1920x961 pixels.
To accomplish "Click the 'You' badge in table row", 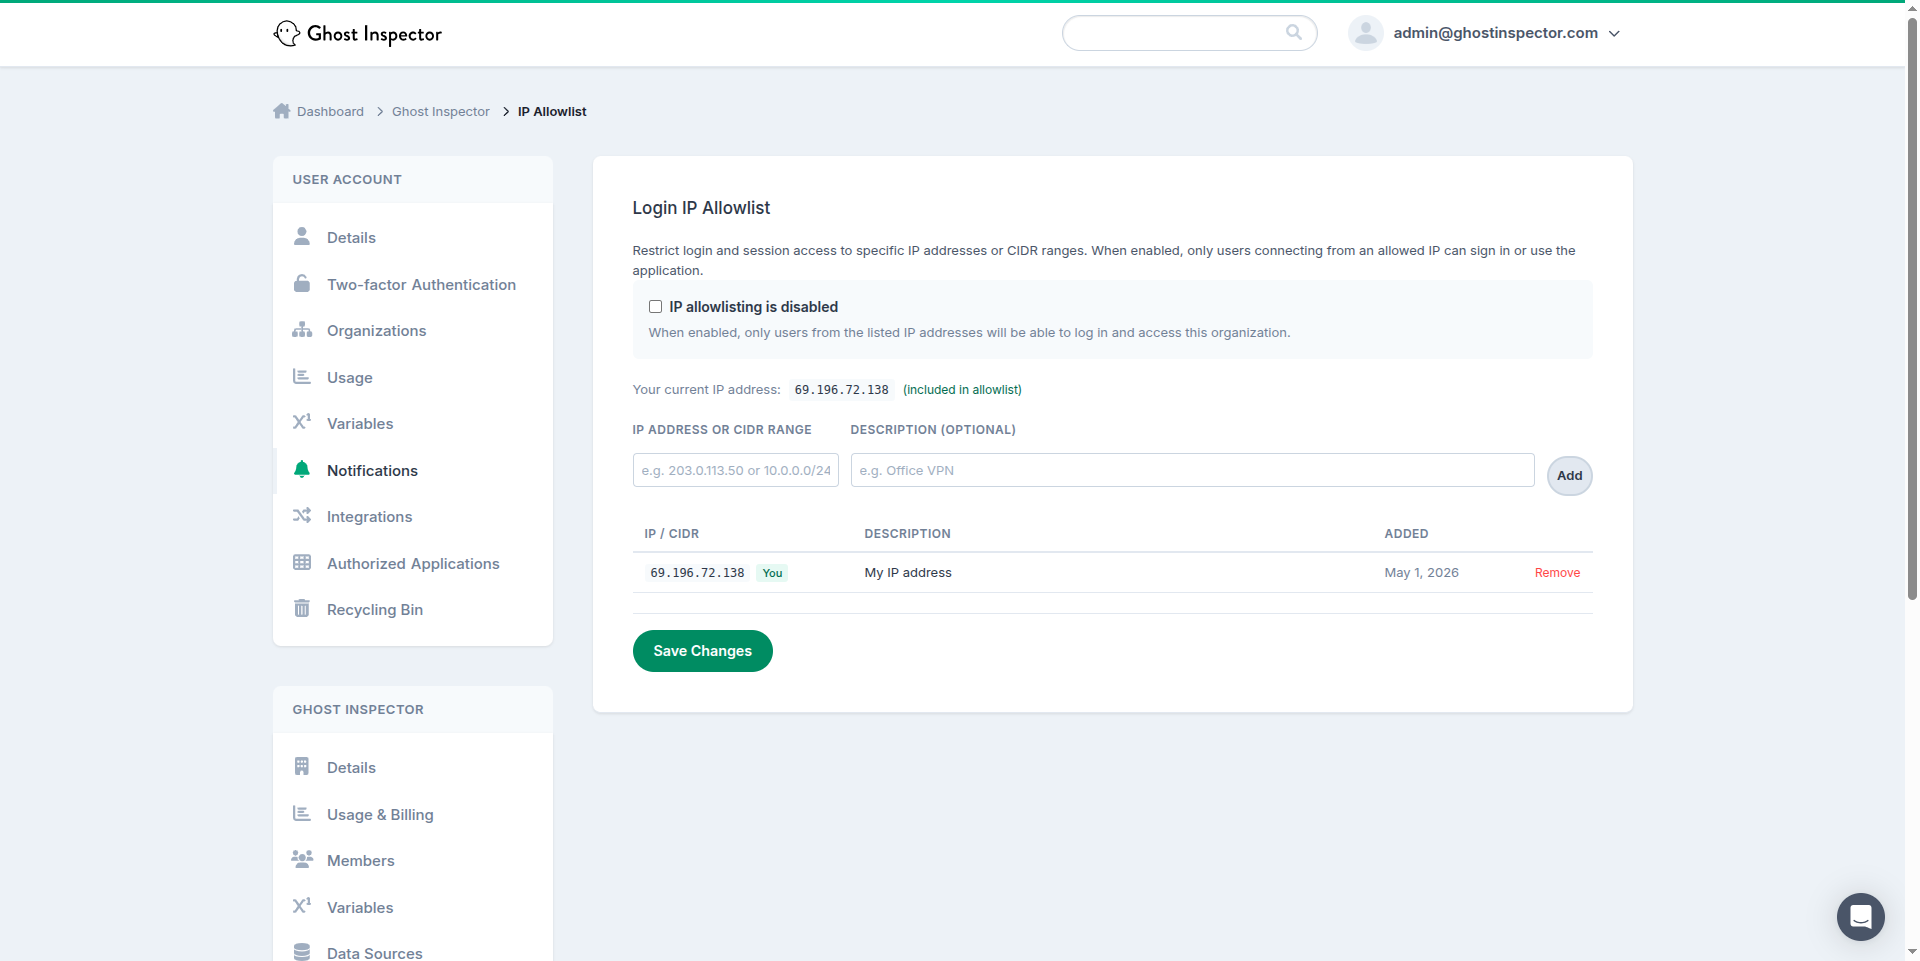I will 772,573.
